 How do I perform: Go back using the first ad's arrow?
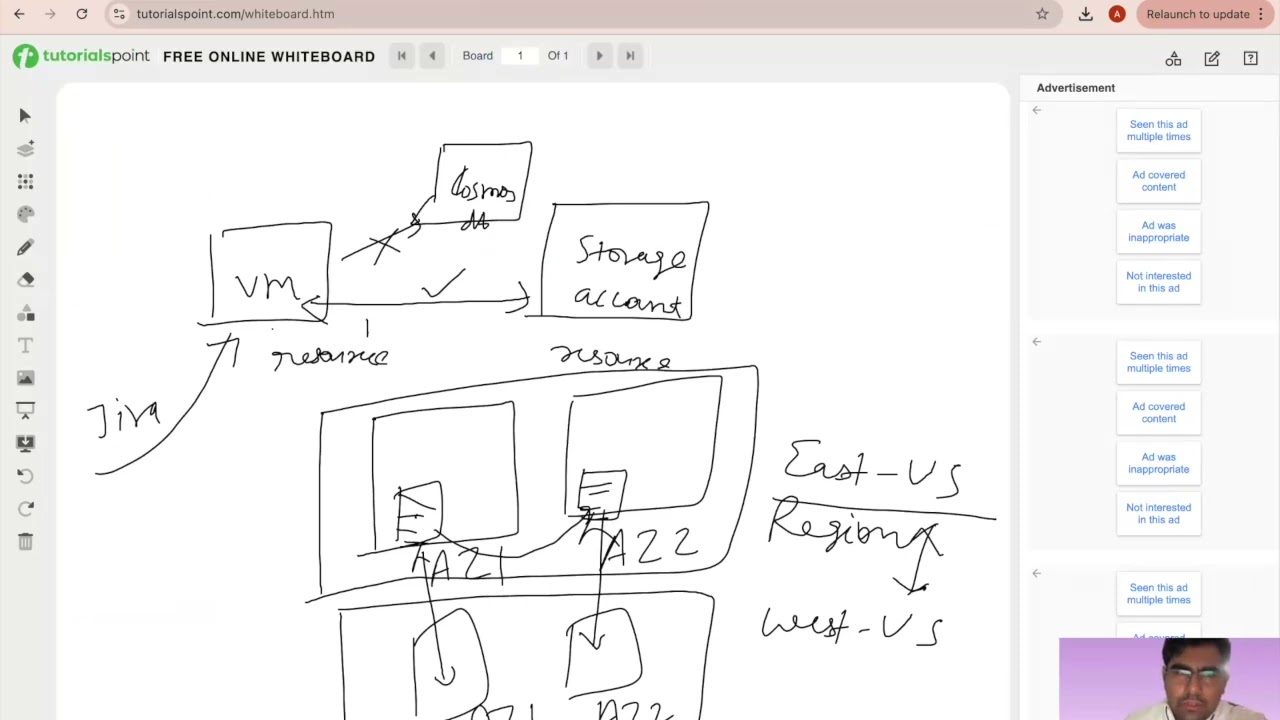point(1037,110)
